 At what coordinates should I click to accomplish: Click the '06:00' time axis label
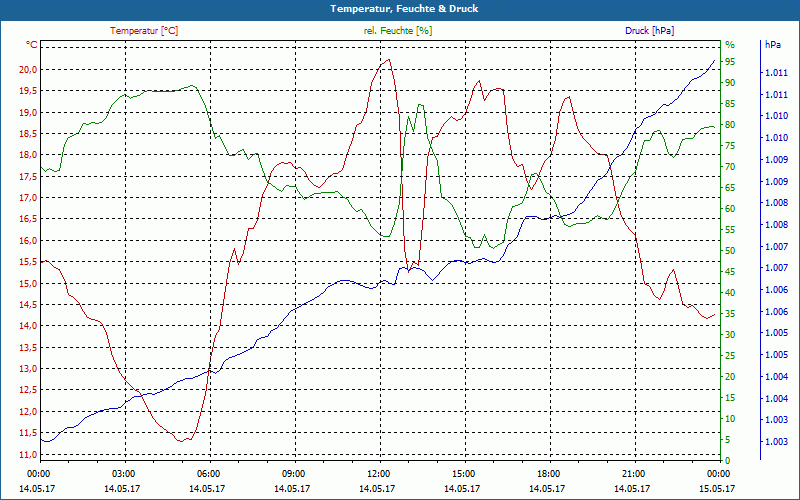[210, 473]
